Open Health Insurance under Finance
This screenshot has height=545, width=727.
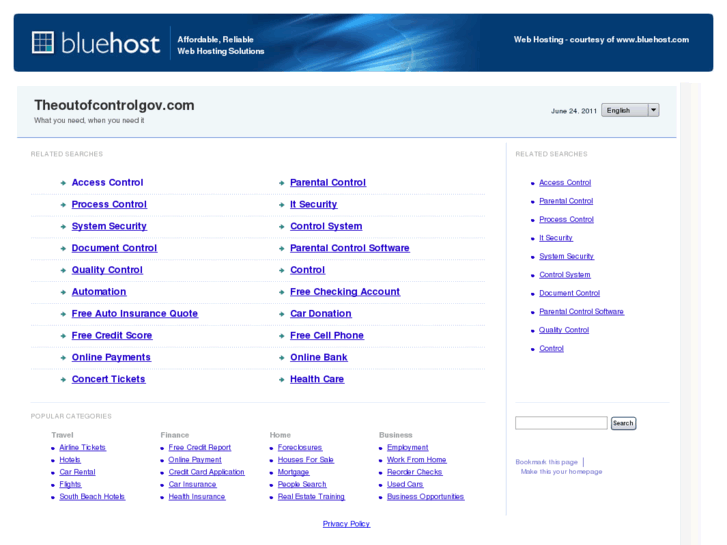(197, 497)
